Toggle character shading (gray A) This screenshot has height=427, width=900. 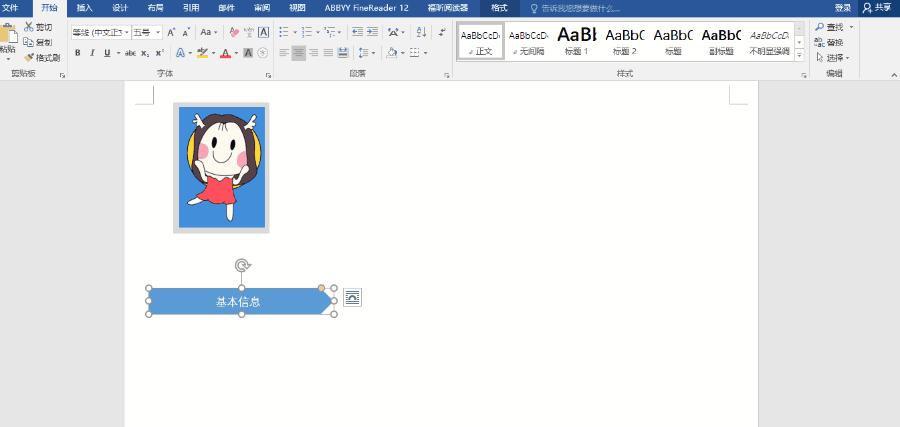pos(248,53)
